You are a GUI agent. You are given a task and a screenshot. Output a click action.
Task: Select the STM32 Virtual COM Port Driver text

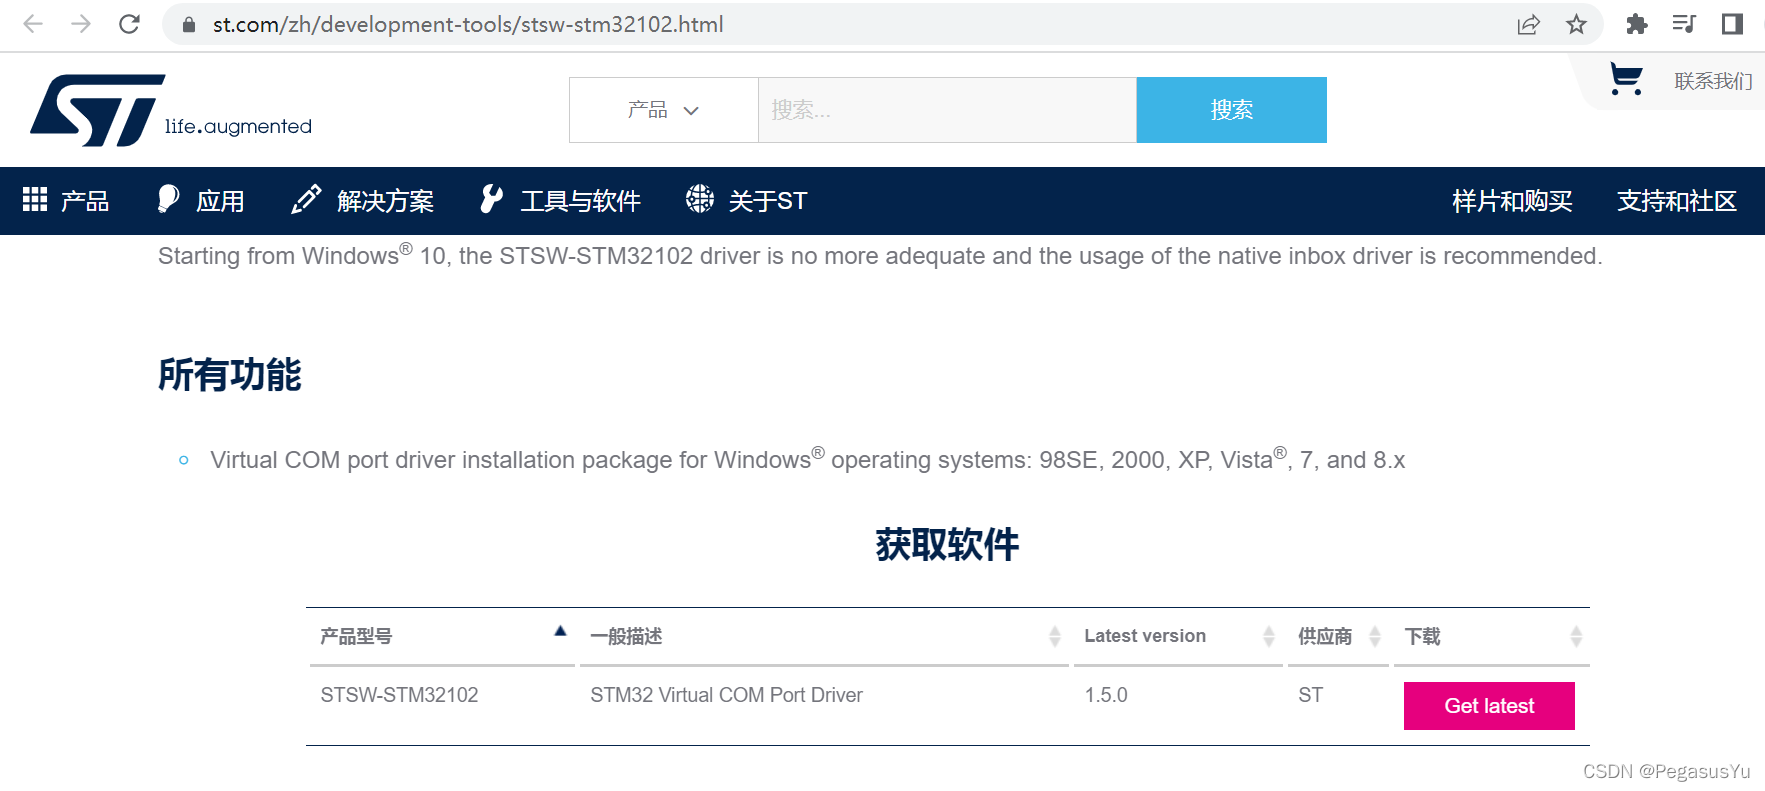coord(726,695)
